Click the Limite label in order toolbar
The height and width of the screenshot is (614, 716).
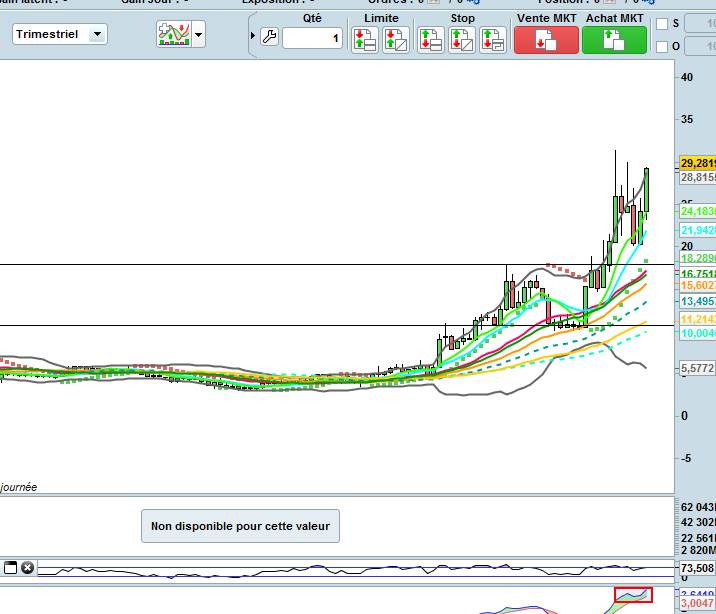tap(381, 18)
